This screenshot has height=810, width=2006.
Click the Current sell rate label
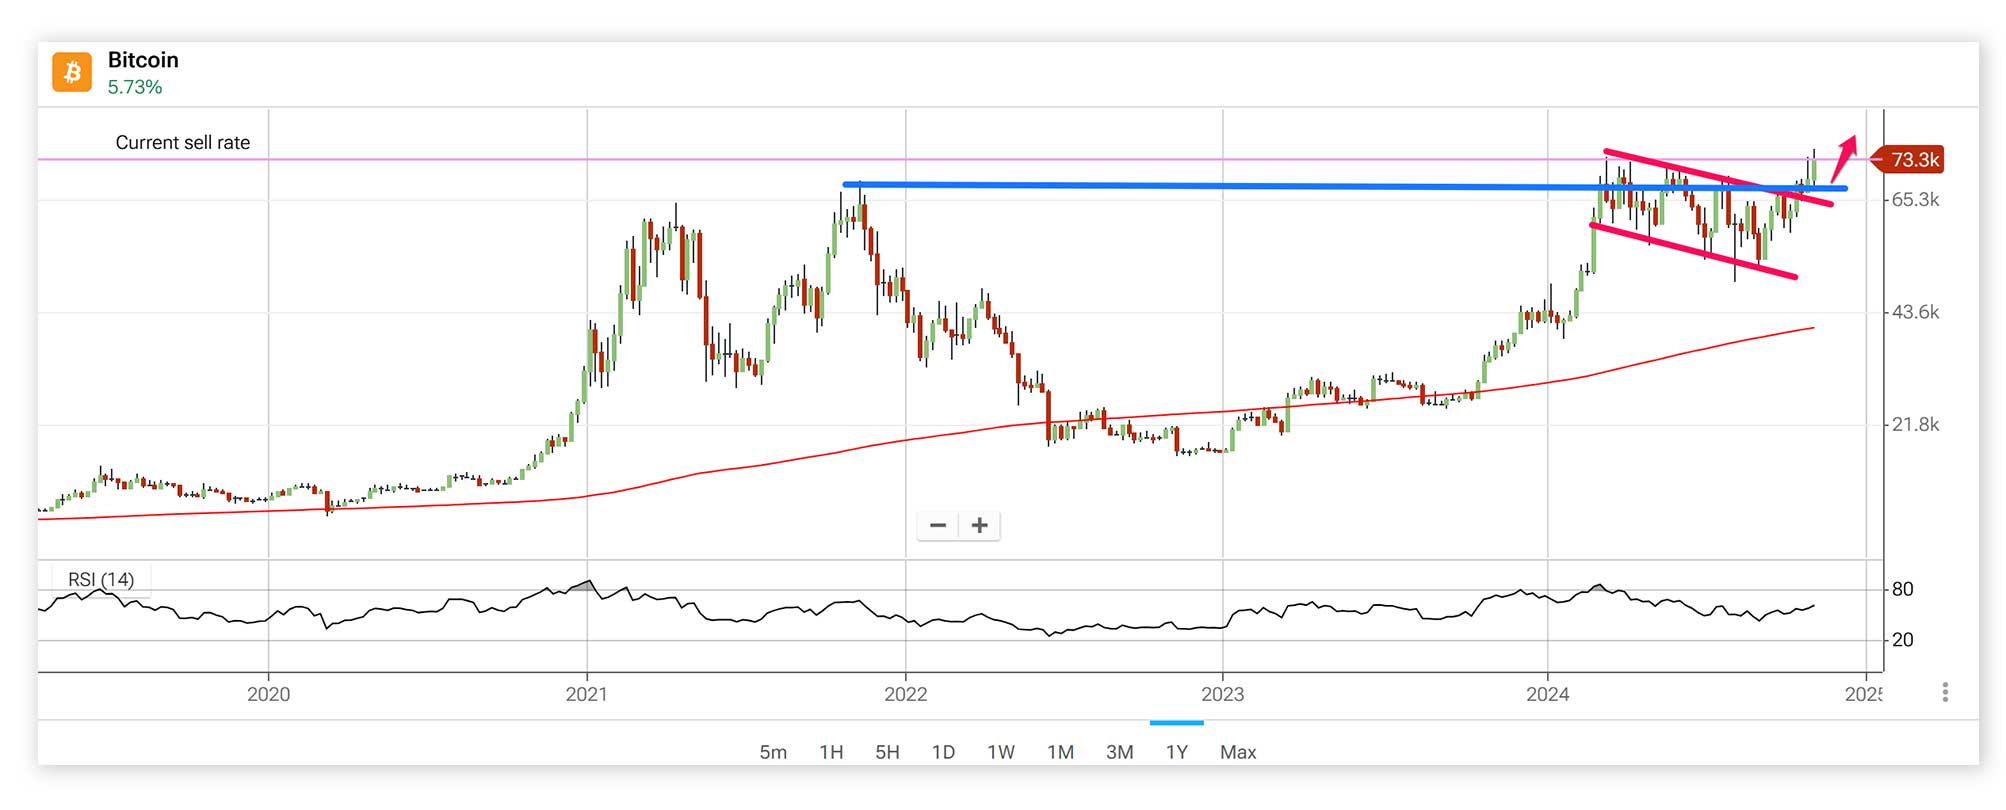point(183,143)
